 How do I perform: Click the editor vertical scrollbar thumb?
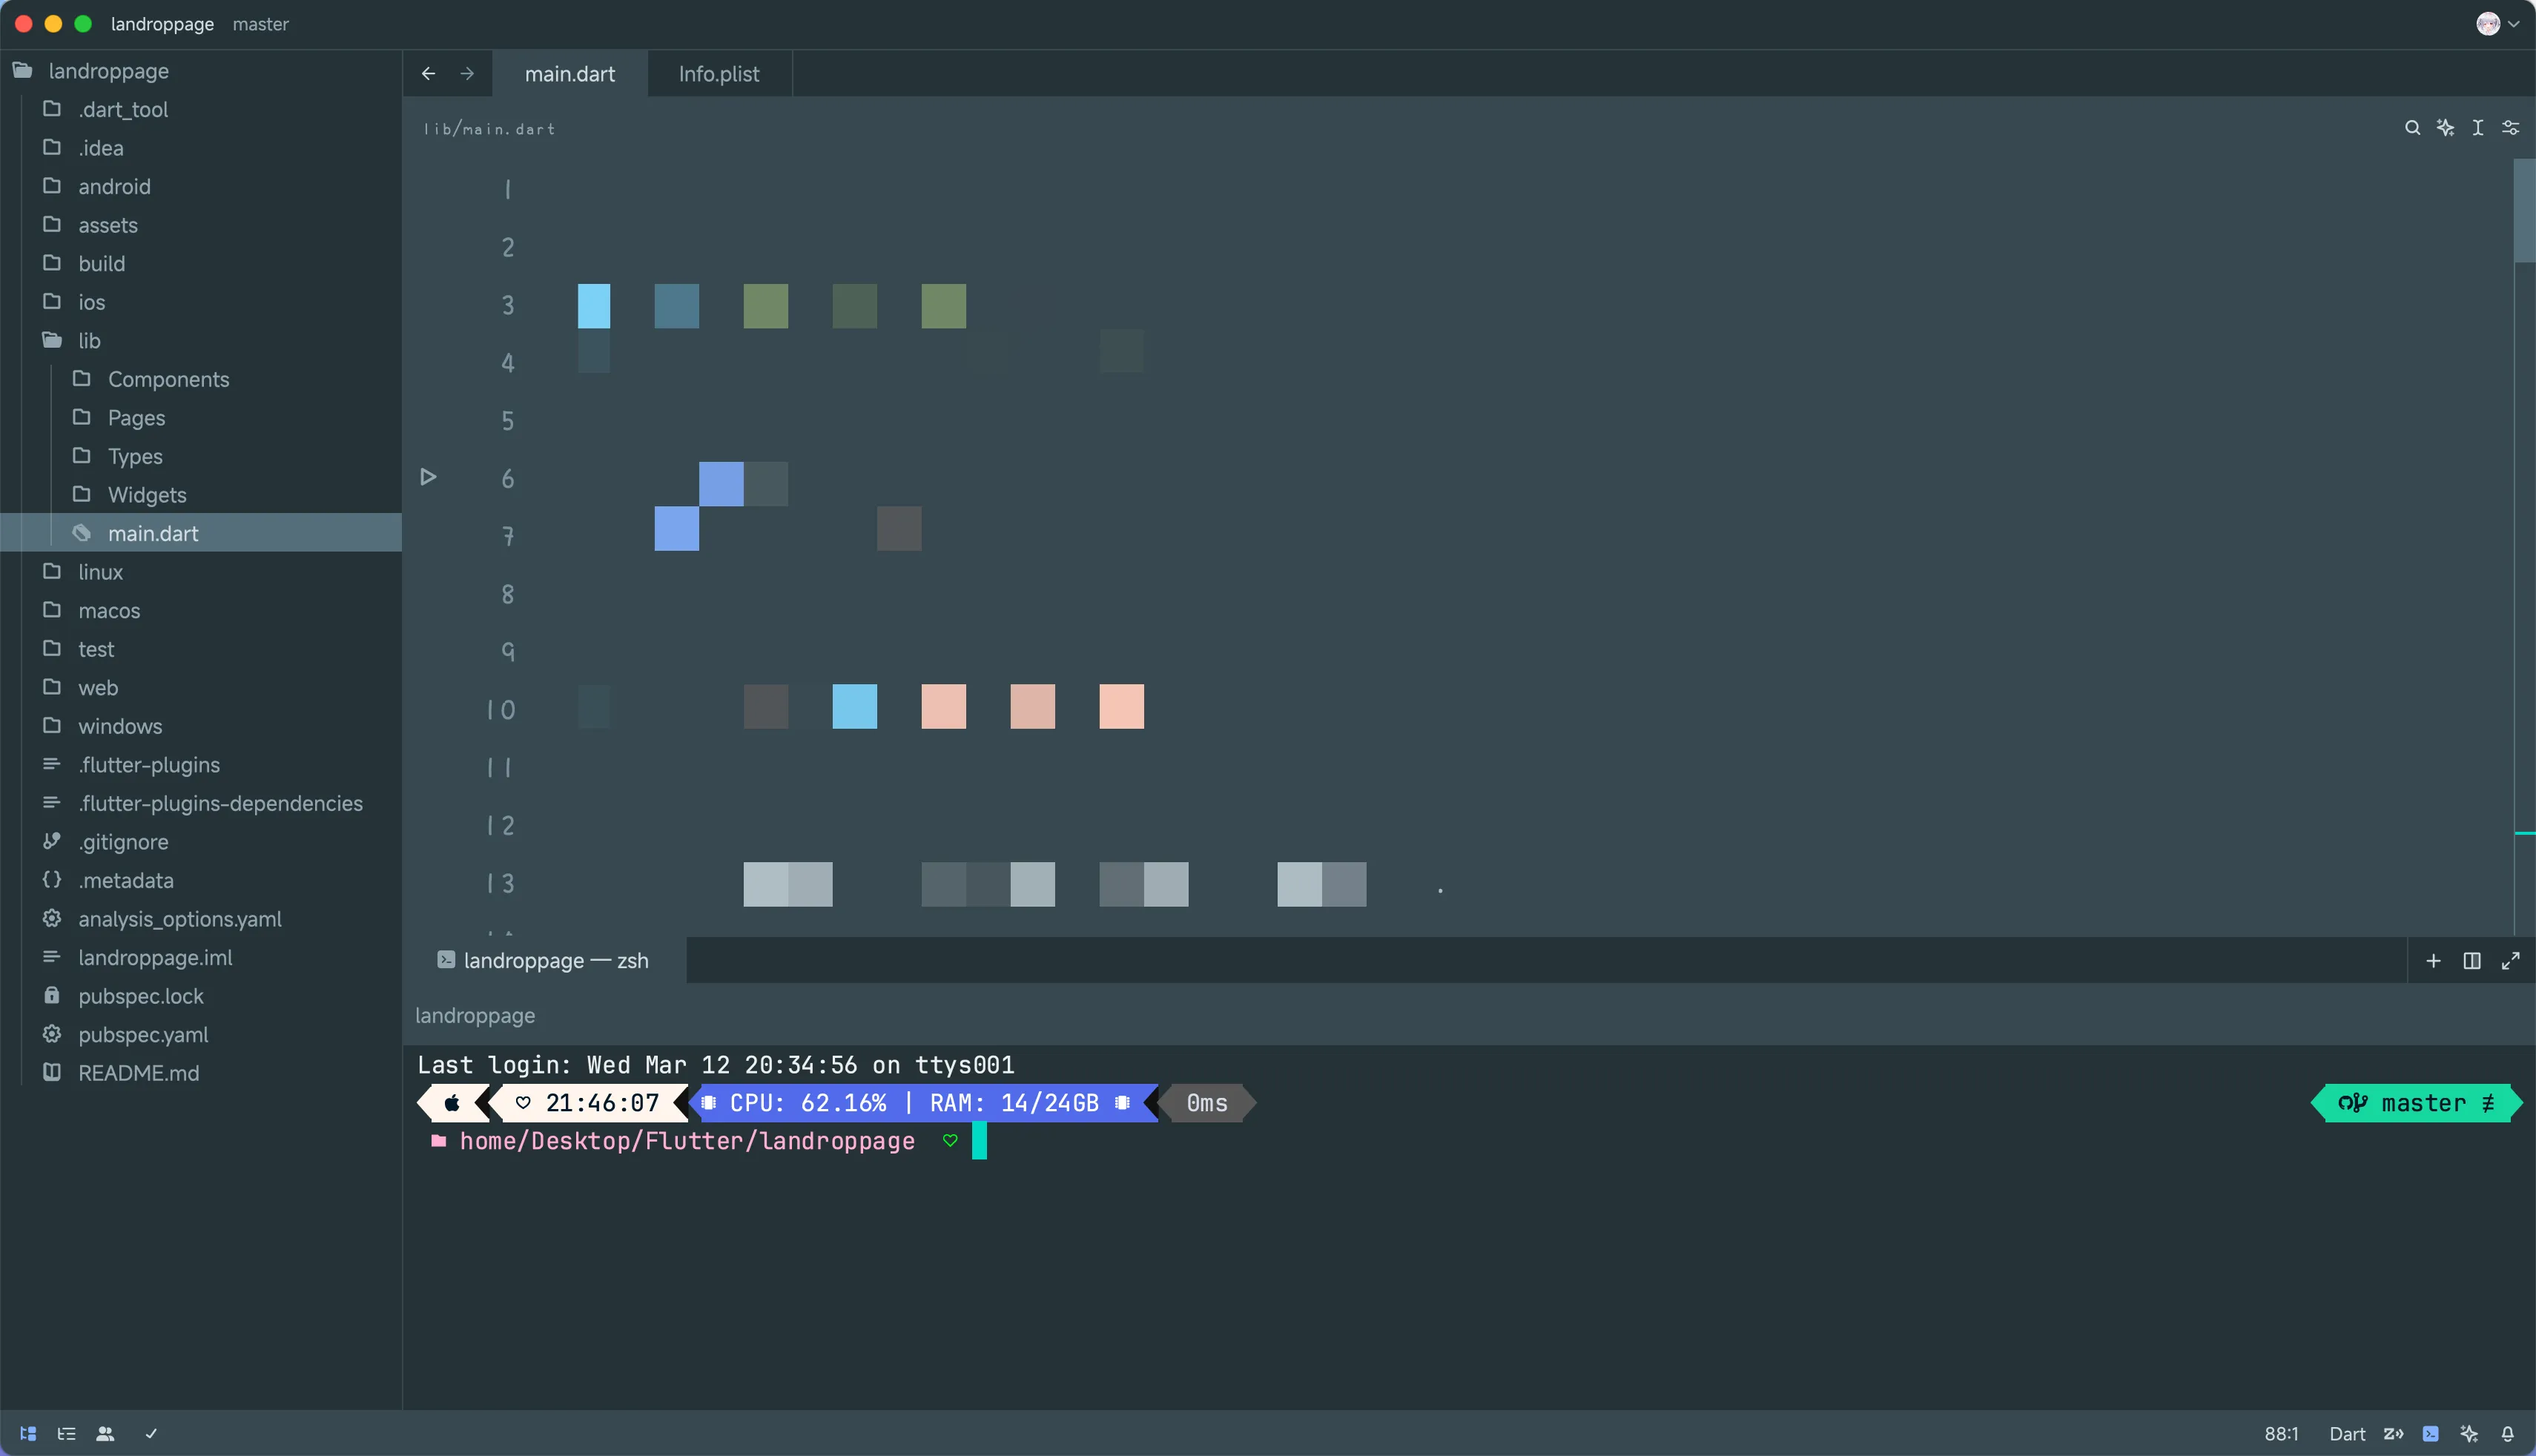2524,210
